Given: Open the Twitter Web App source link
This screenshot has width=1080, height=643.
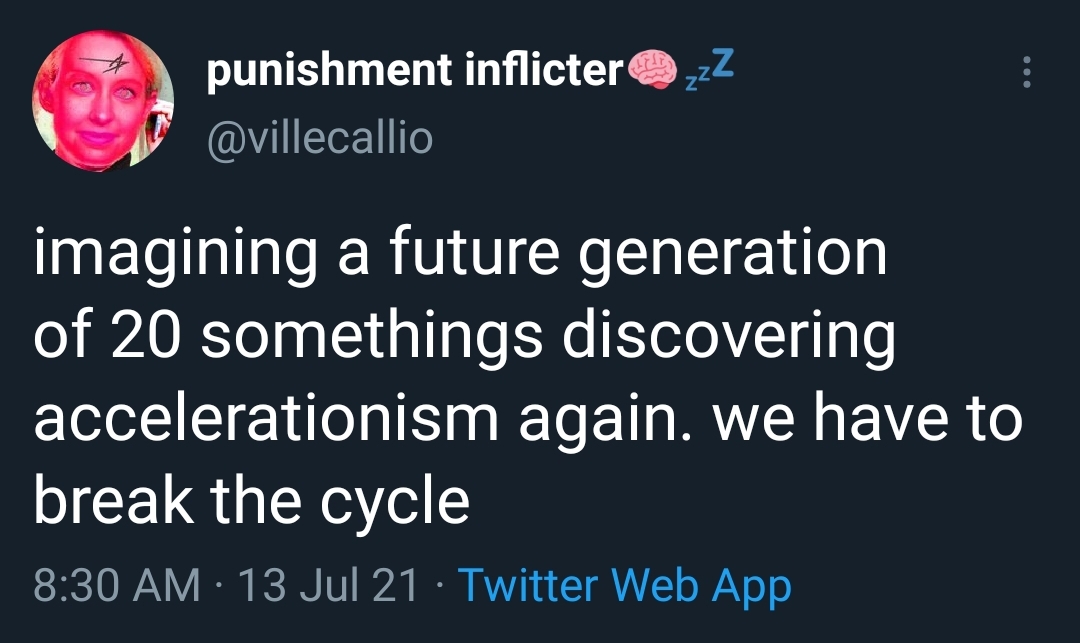Looking at the screenshot, I should [624, 585].
